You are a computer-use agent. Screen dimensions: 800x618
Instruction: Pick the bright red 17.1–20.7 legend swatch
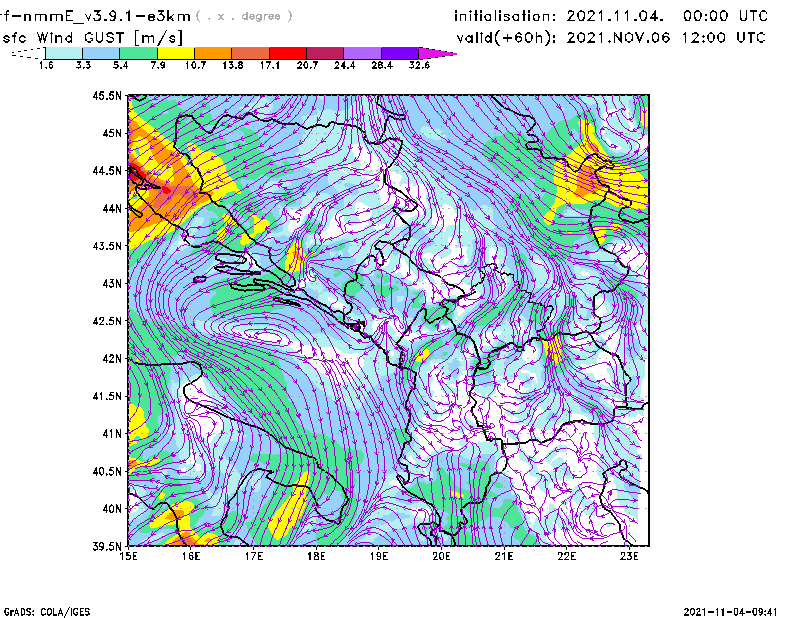point(288,53)
